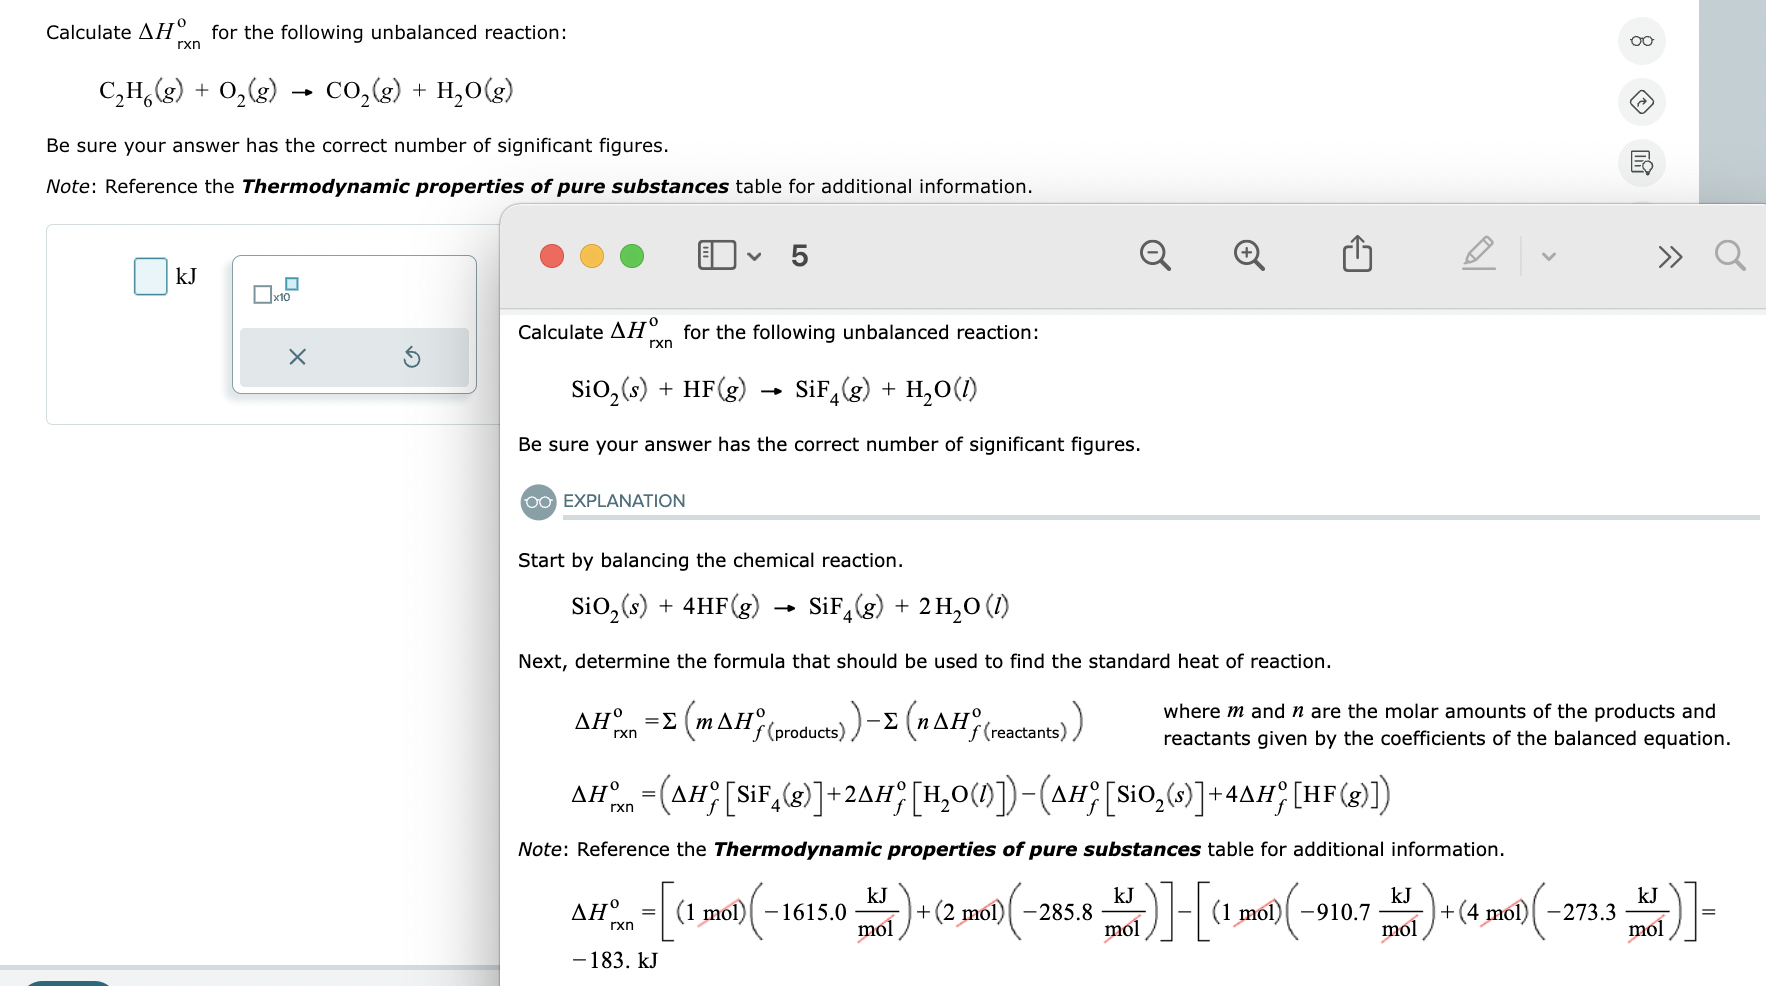Click the X button to clear the answer
This screenshot has height=986, width=1766.
(x=296, y=357)
